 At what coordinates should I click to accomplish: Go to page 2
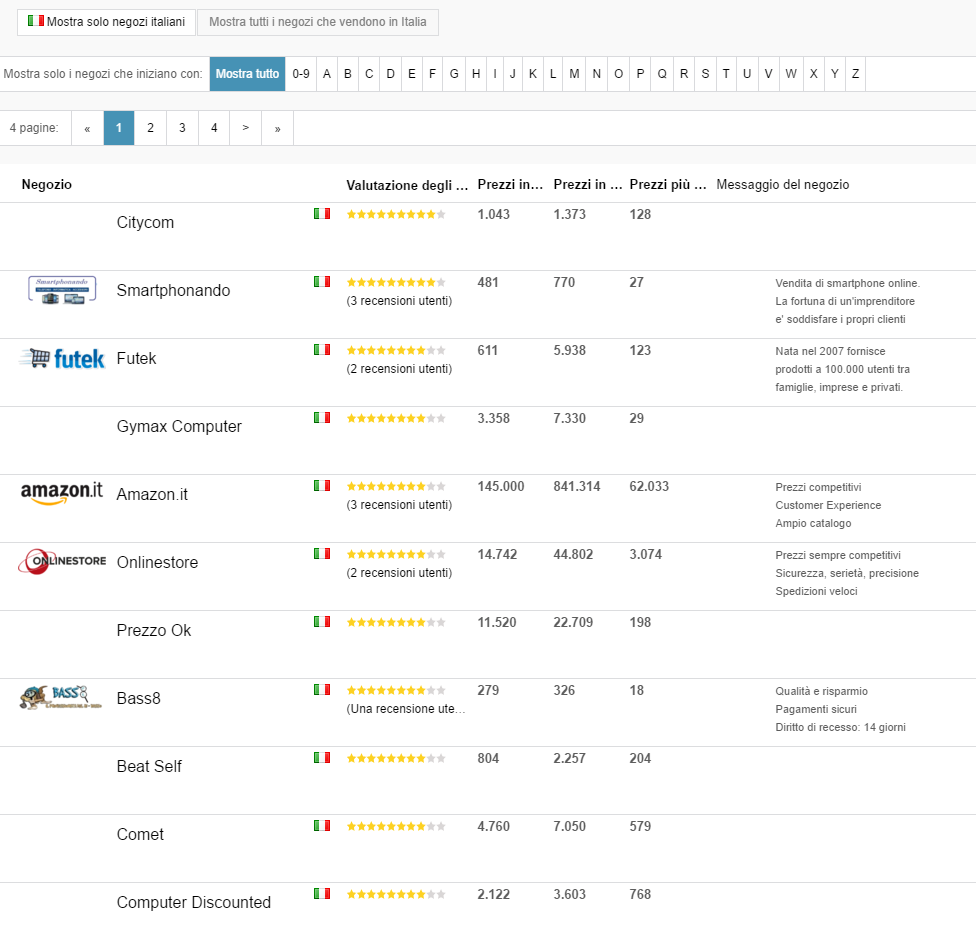(x=151, y=128)
